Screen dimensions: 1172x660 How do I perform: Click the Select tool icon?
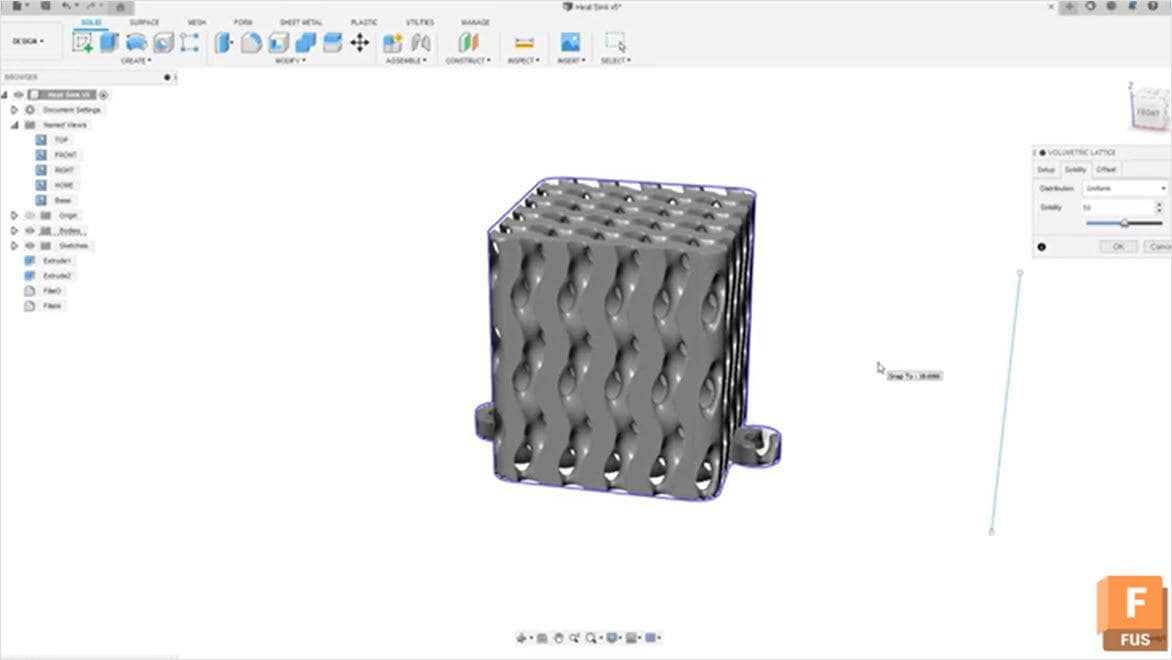[x=615, y=42]
